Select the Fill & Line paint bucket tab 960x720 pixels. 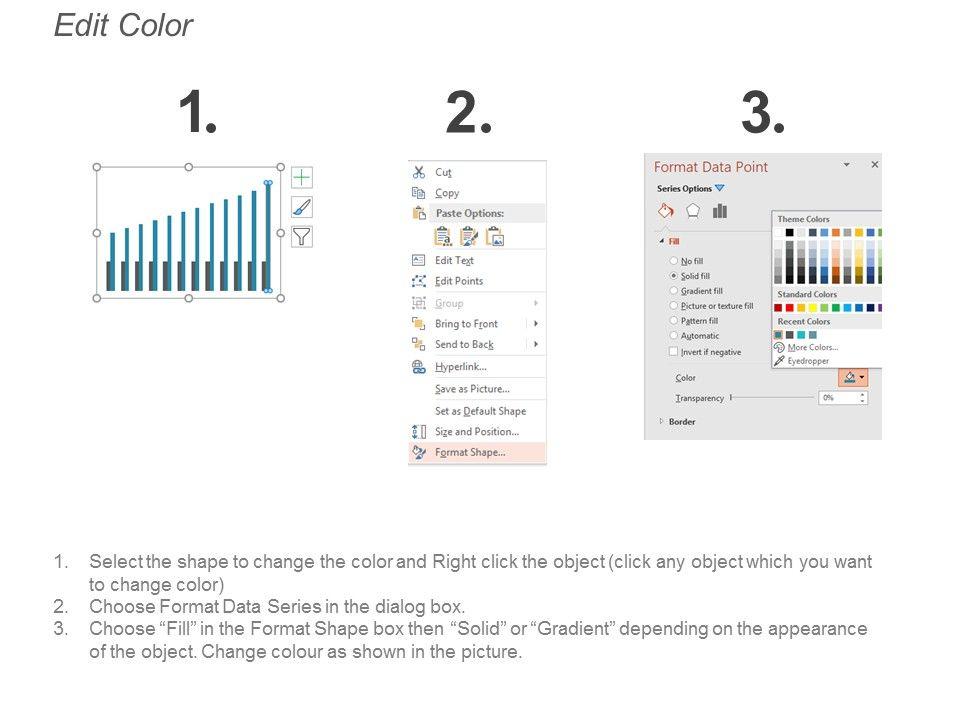(665, 211)
